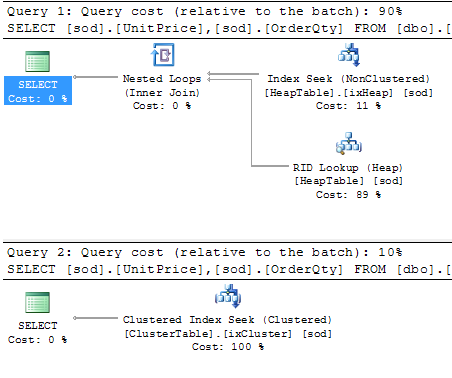Click the Query 1 cost header line
The image size is (452, 378).
205,11
